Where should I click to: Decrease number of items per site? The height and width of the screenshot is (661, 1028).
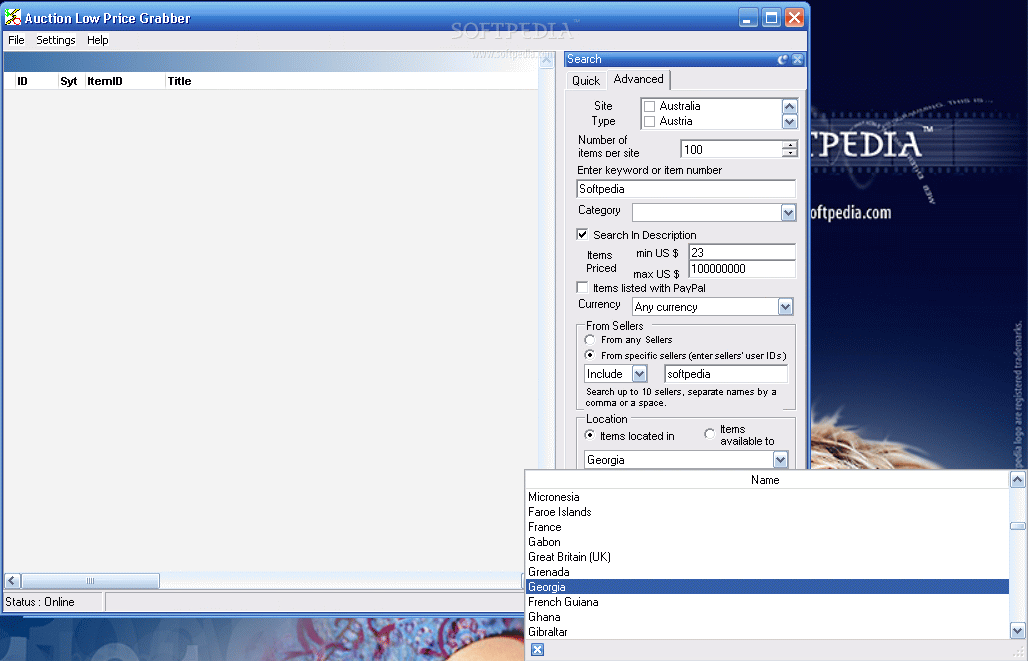[x=790, y=153]
